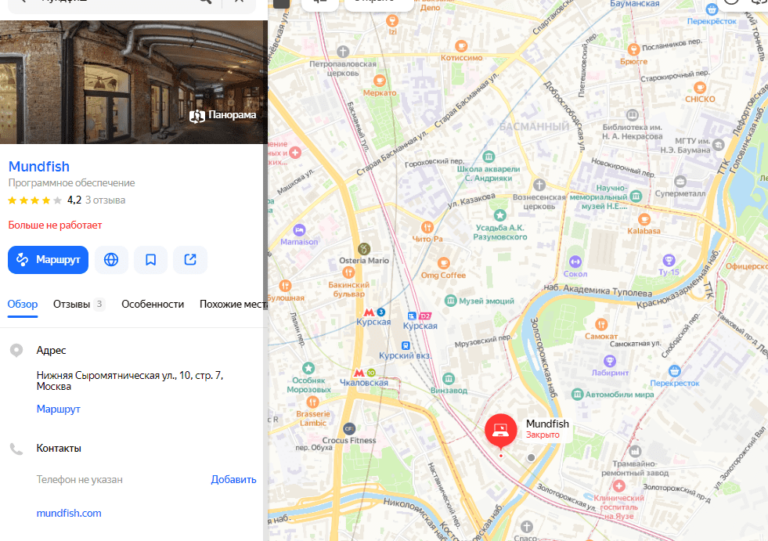Click the Обзор tab

22,304
